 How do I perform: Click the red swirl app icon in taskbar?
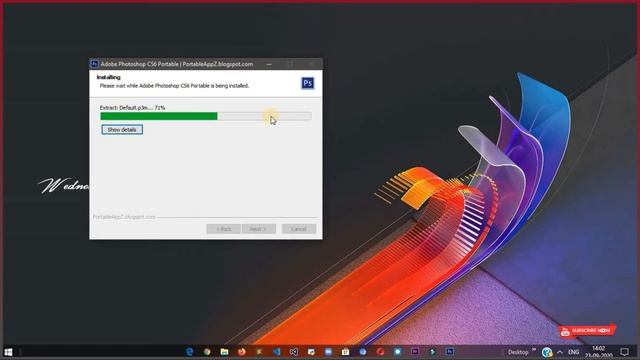click(380, 352)
